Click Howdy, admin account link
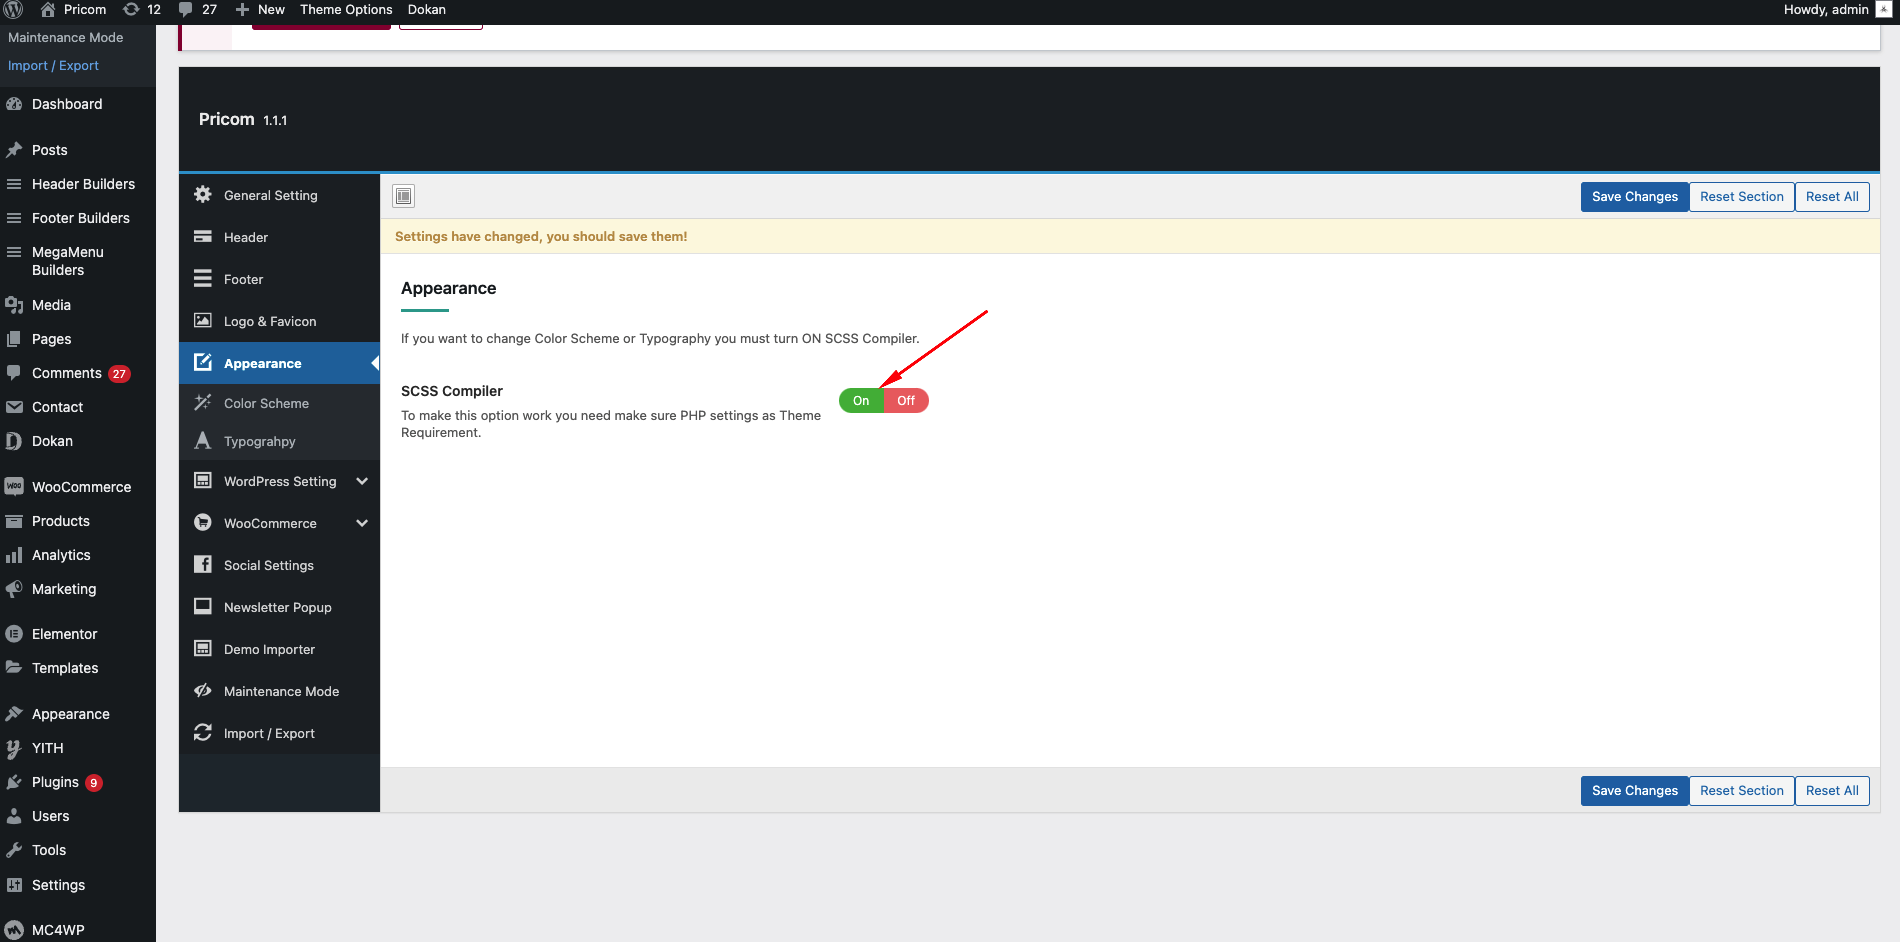 pyautogui.click(x=1826, y=10)
